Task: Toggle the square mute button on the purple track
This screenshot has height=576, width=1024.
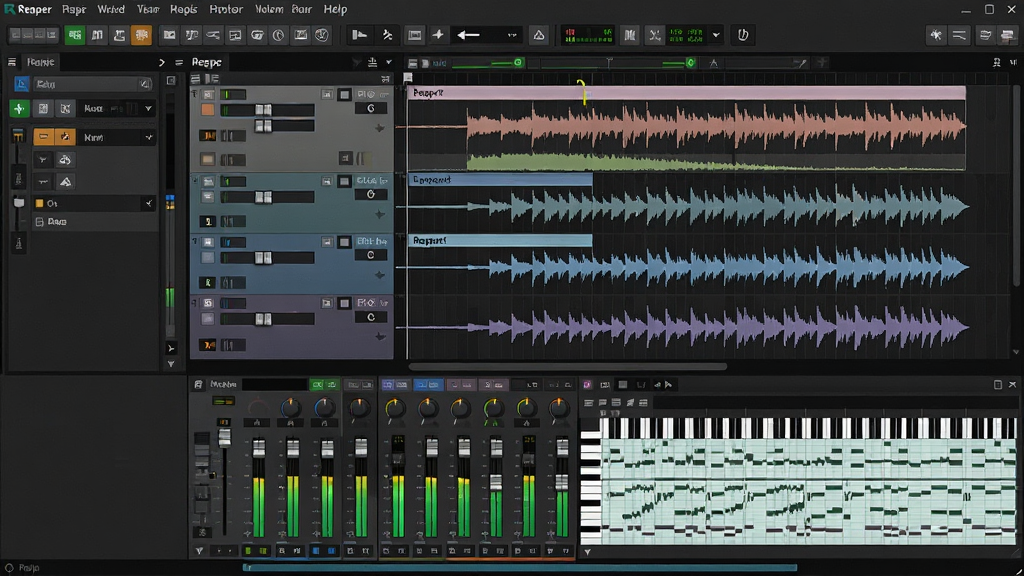Action: [344, 303]
